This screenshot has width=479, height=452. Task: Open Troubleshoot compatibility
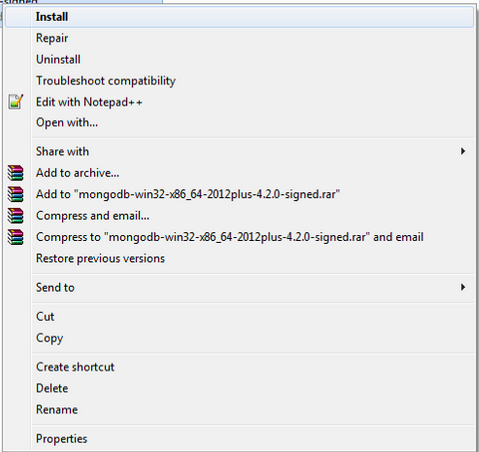tap(239, 81)
